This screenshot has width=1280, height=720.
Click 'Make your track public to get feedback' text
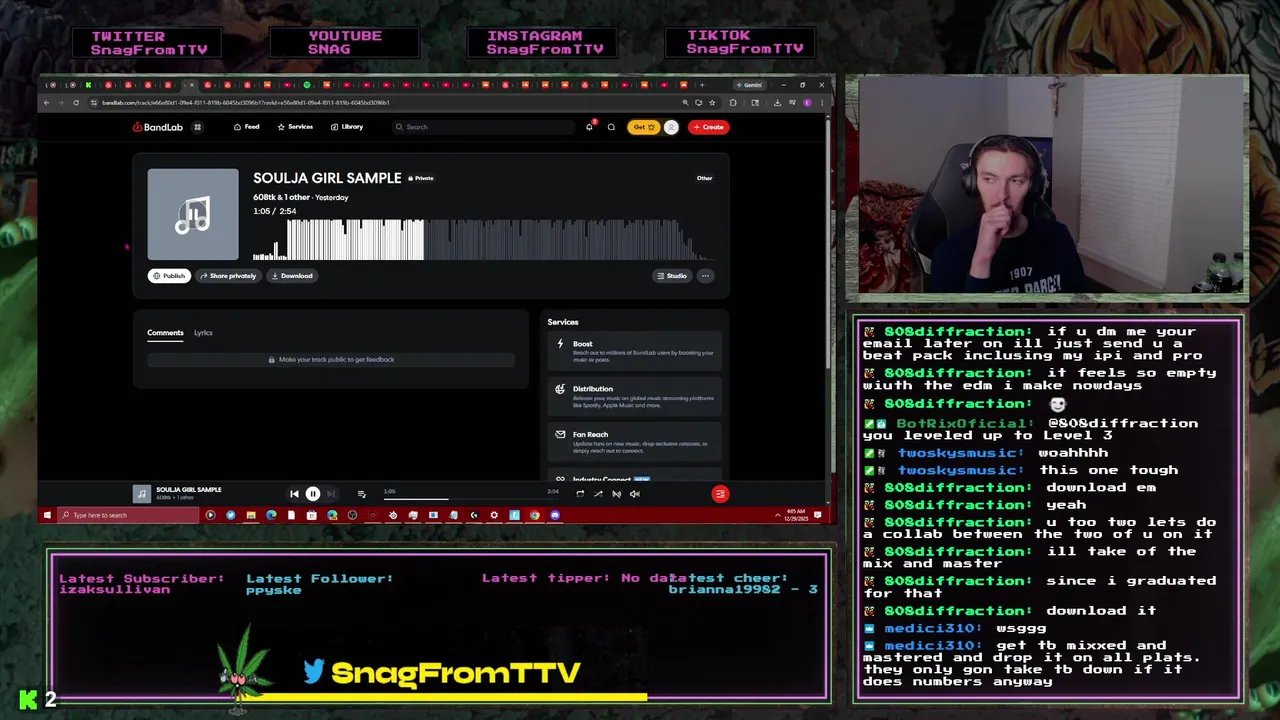(336, 360)
